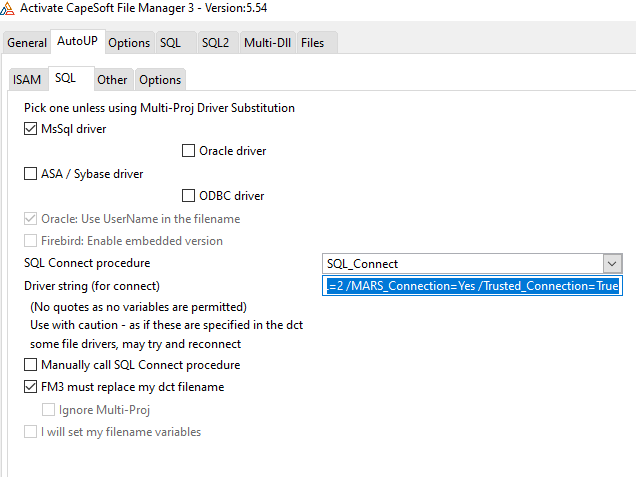The image size is (636, 477).
Task: Select the AutoUP tab
Action: coord(77,42)
